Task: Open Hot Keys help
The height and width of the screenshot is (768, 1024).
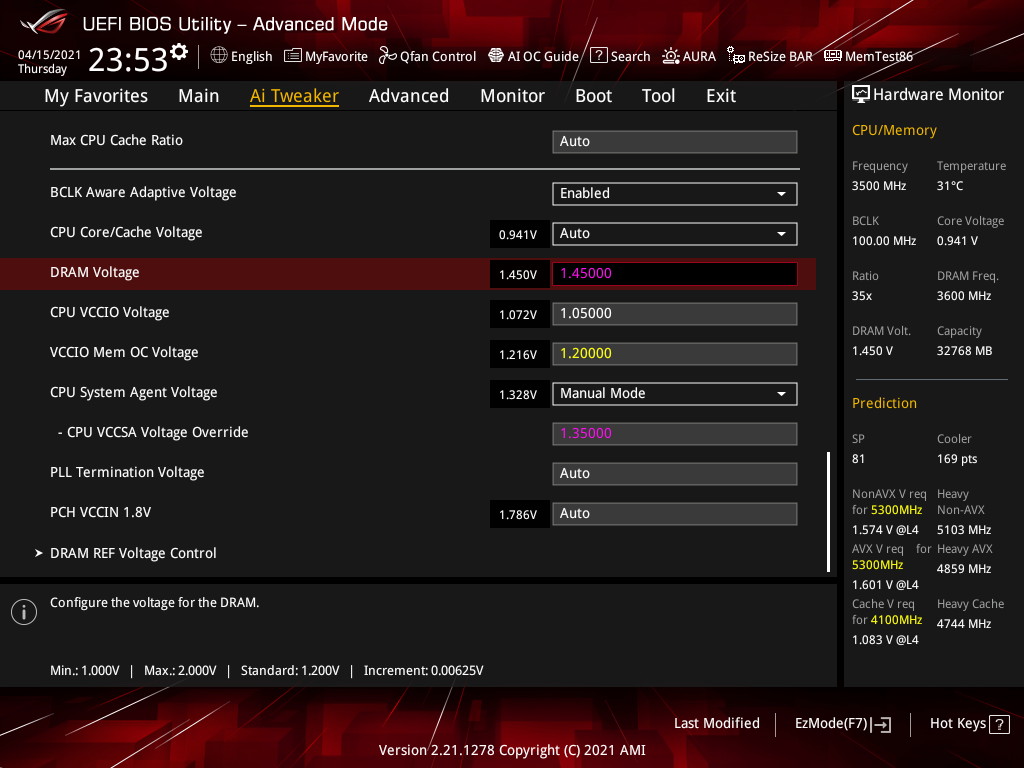Action: click(969, 724)
